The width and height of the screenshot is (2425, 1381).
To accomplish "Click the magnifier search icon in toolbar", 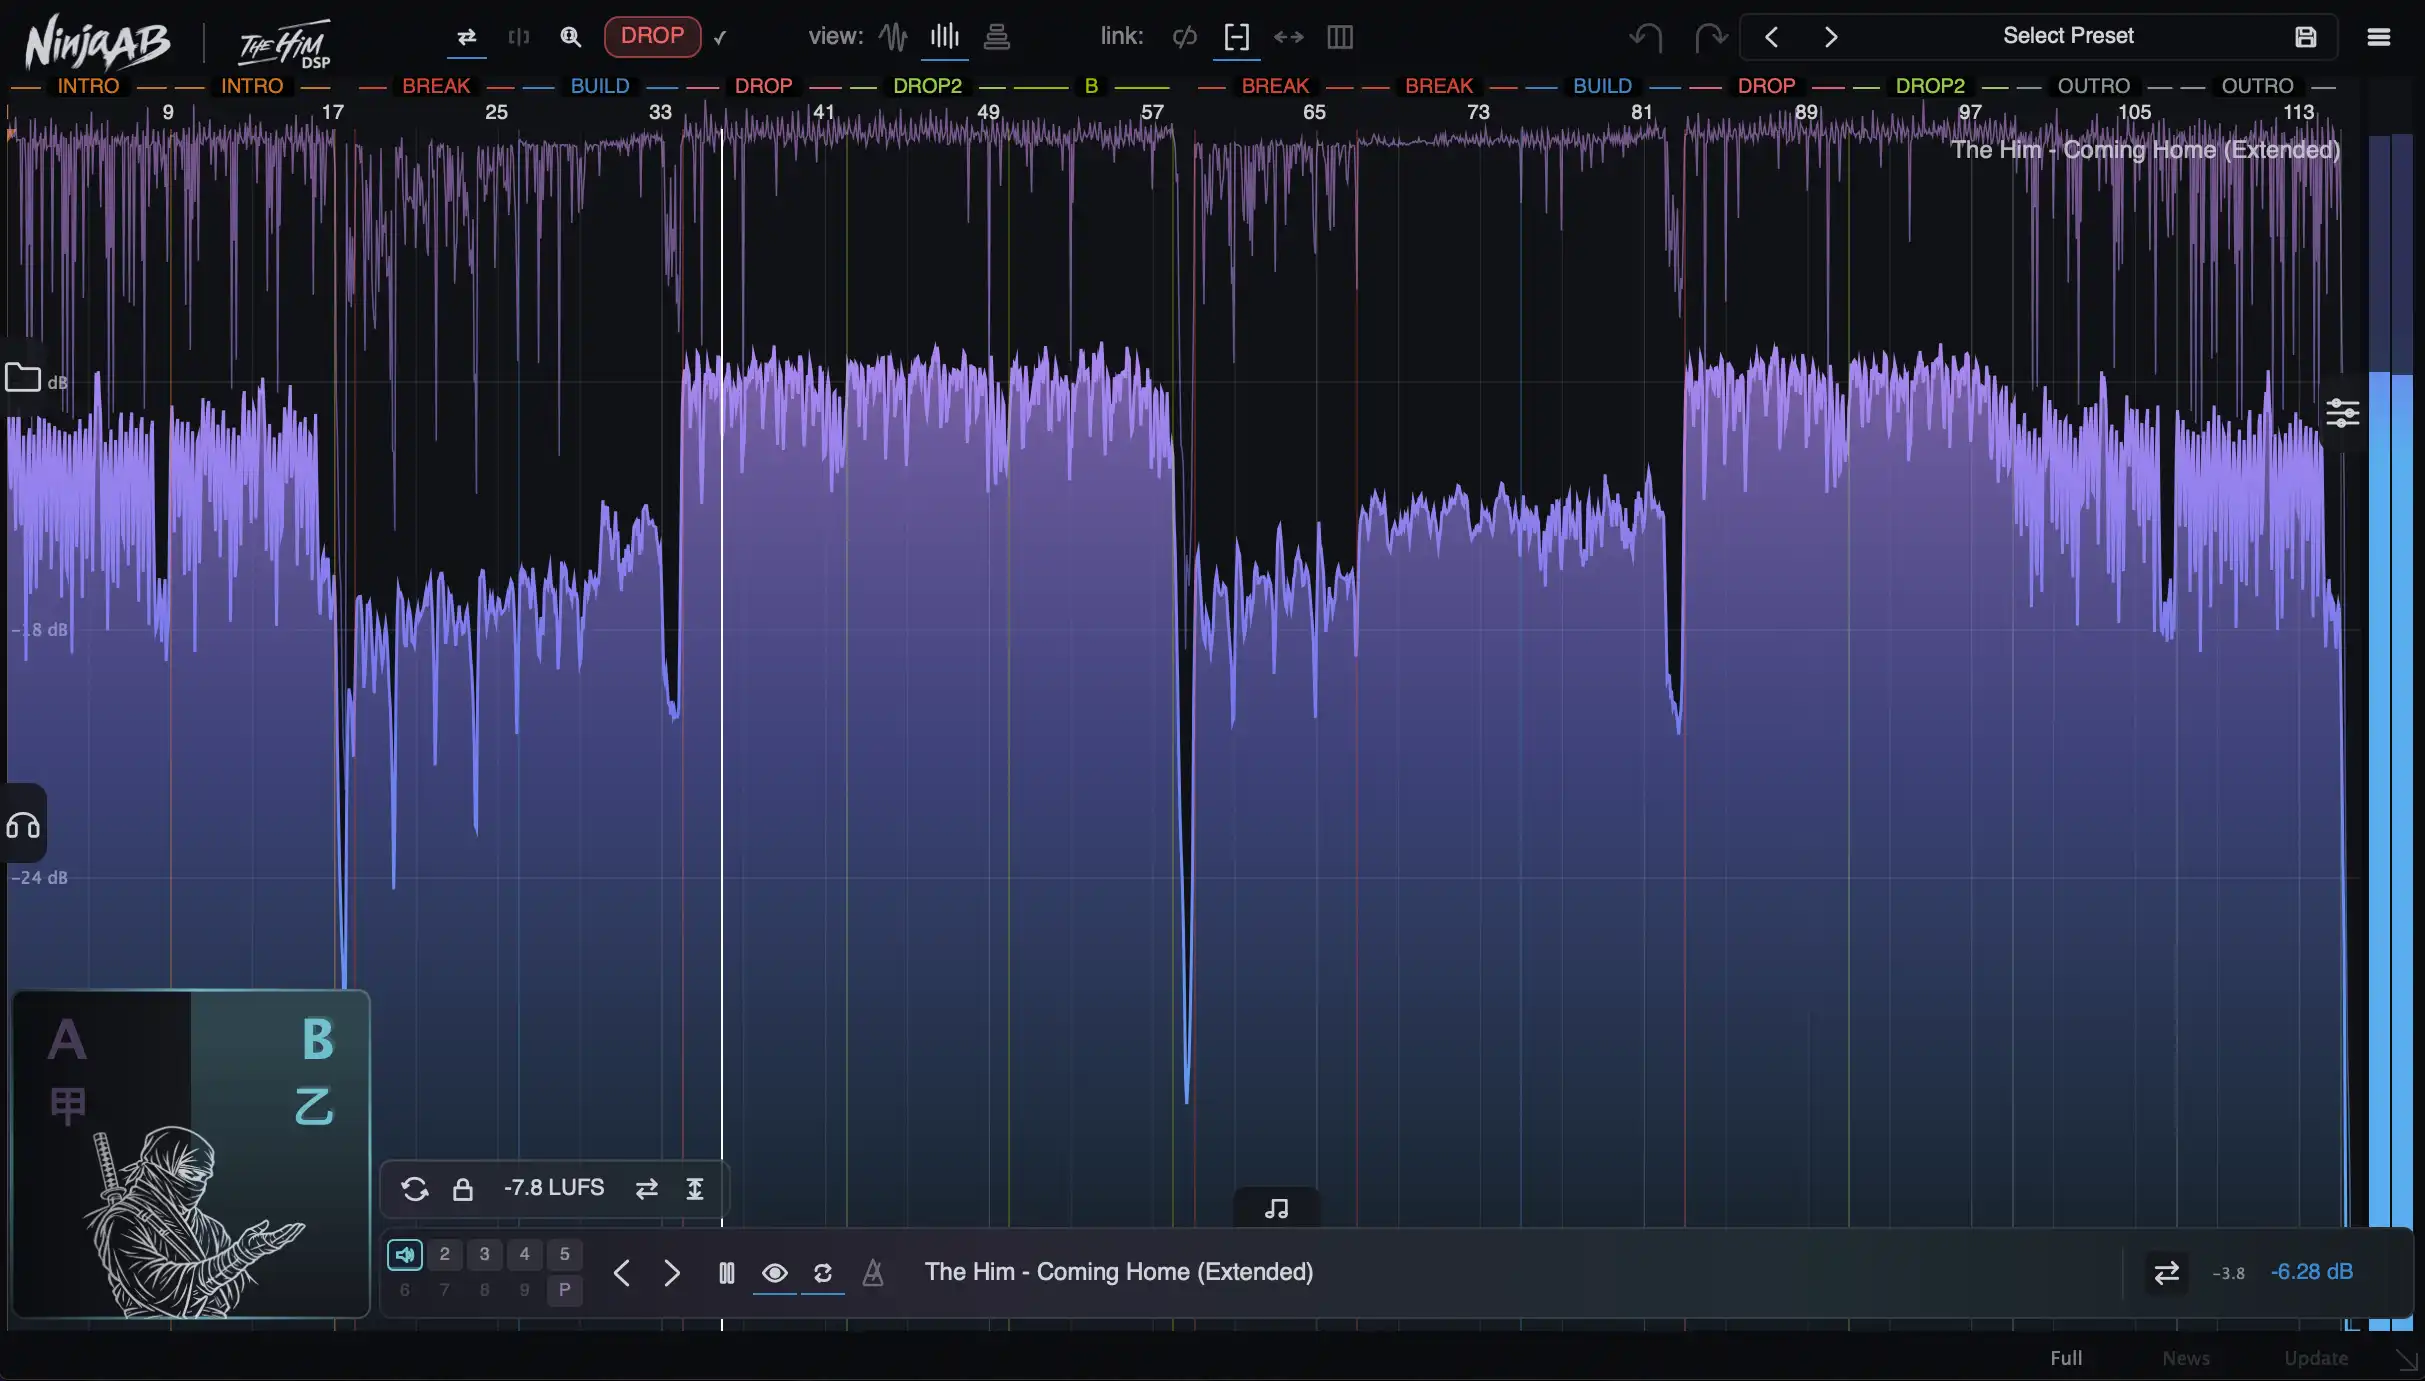I will pyautogui.click(x=570, y=37).
